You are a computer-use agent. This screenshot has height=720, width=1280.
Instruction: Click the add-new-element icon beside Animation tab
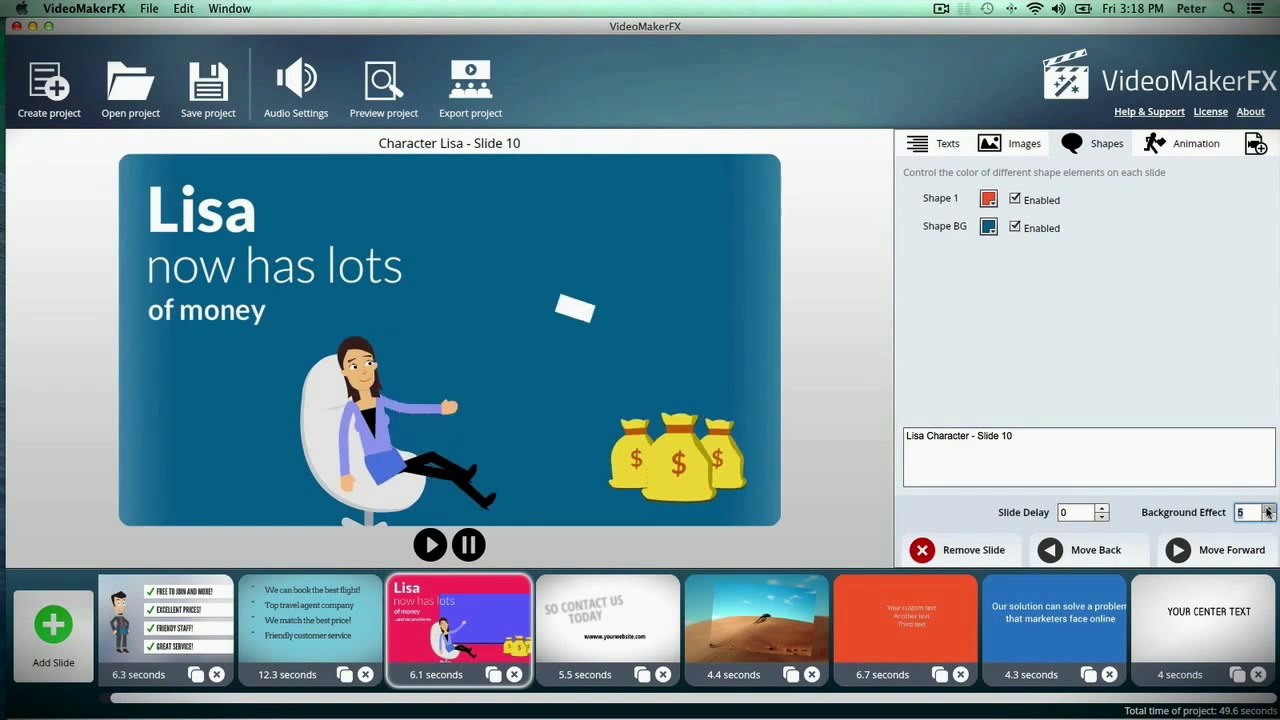tap(1256, 144)
